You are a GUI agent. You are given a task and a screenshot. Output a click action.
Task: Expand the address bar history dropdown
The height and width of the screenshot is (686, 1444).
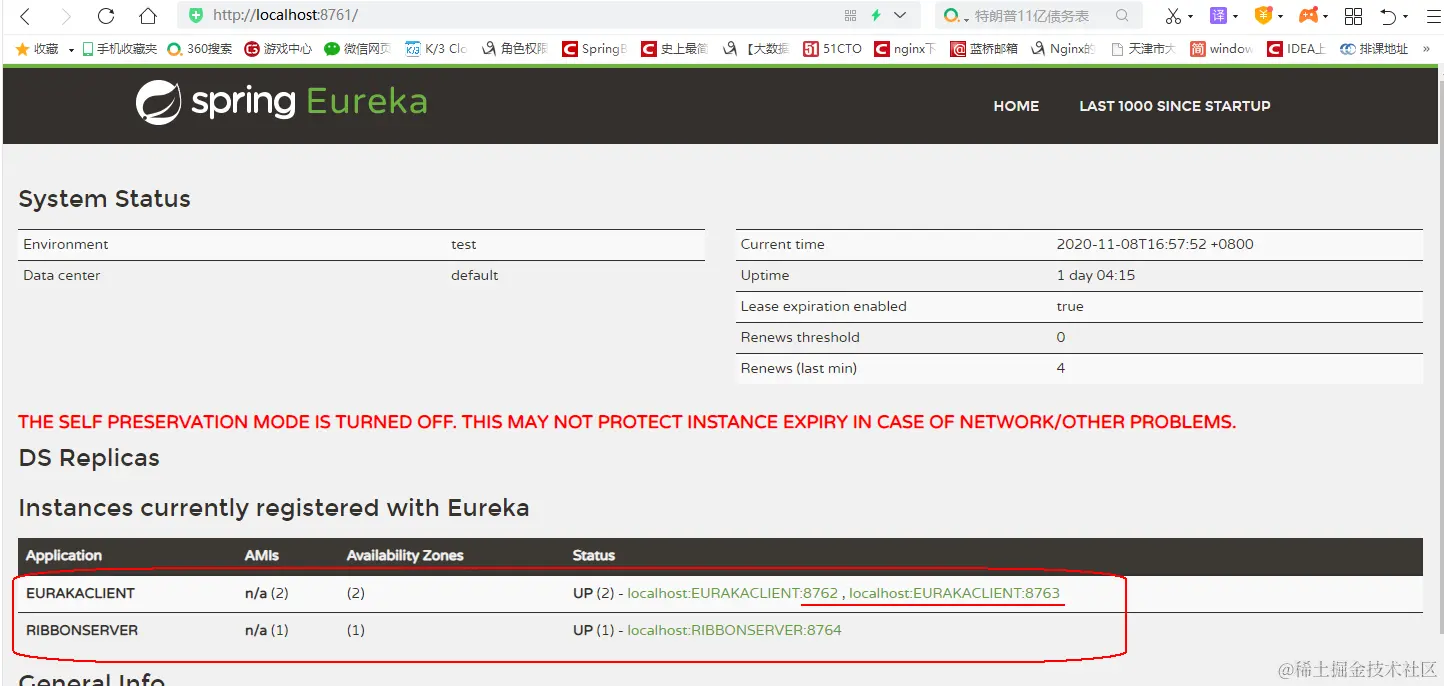click(x=900, y=15)
